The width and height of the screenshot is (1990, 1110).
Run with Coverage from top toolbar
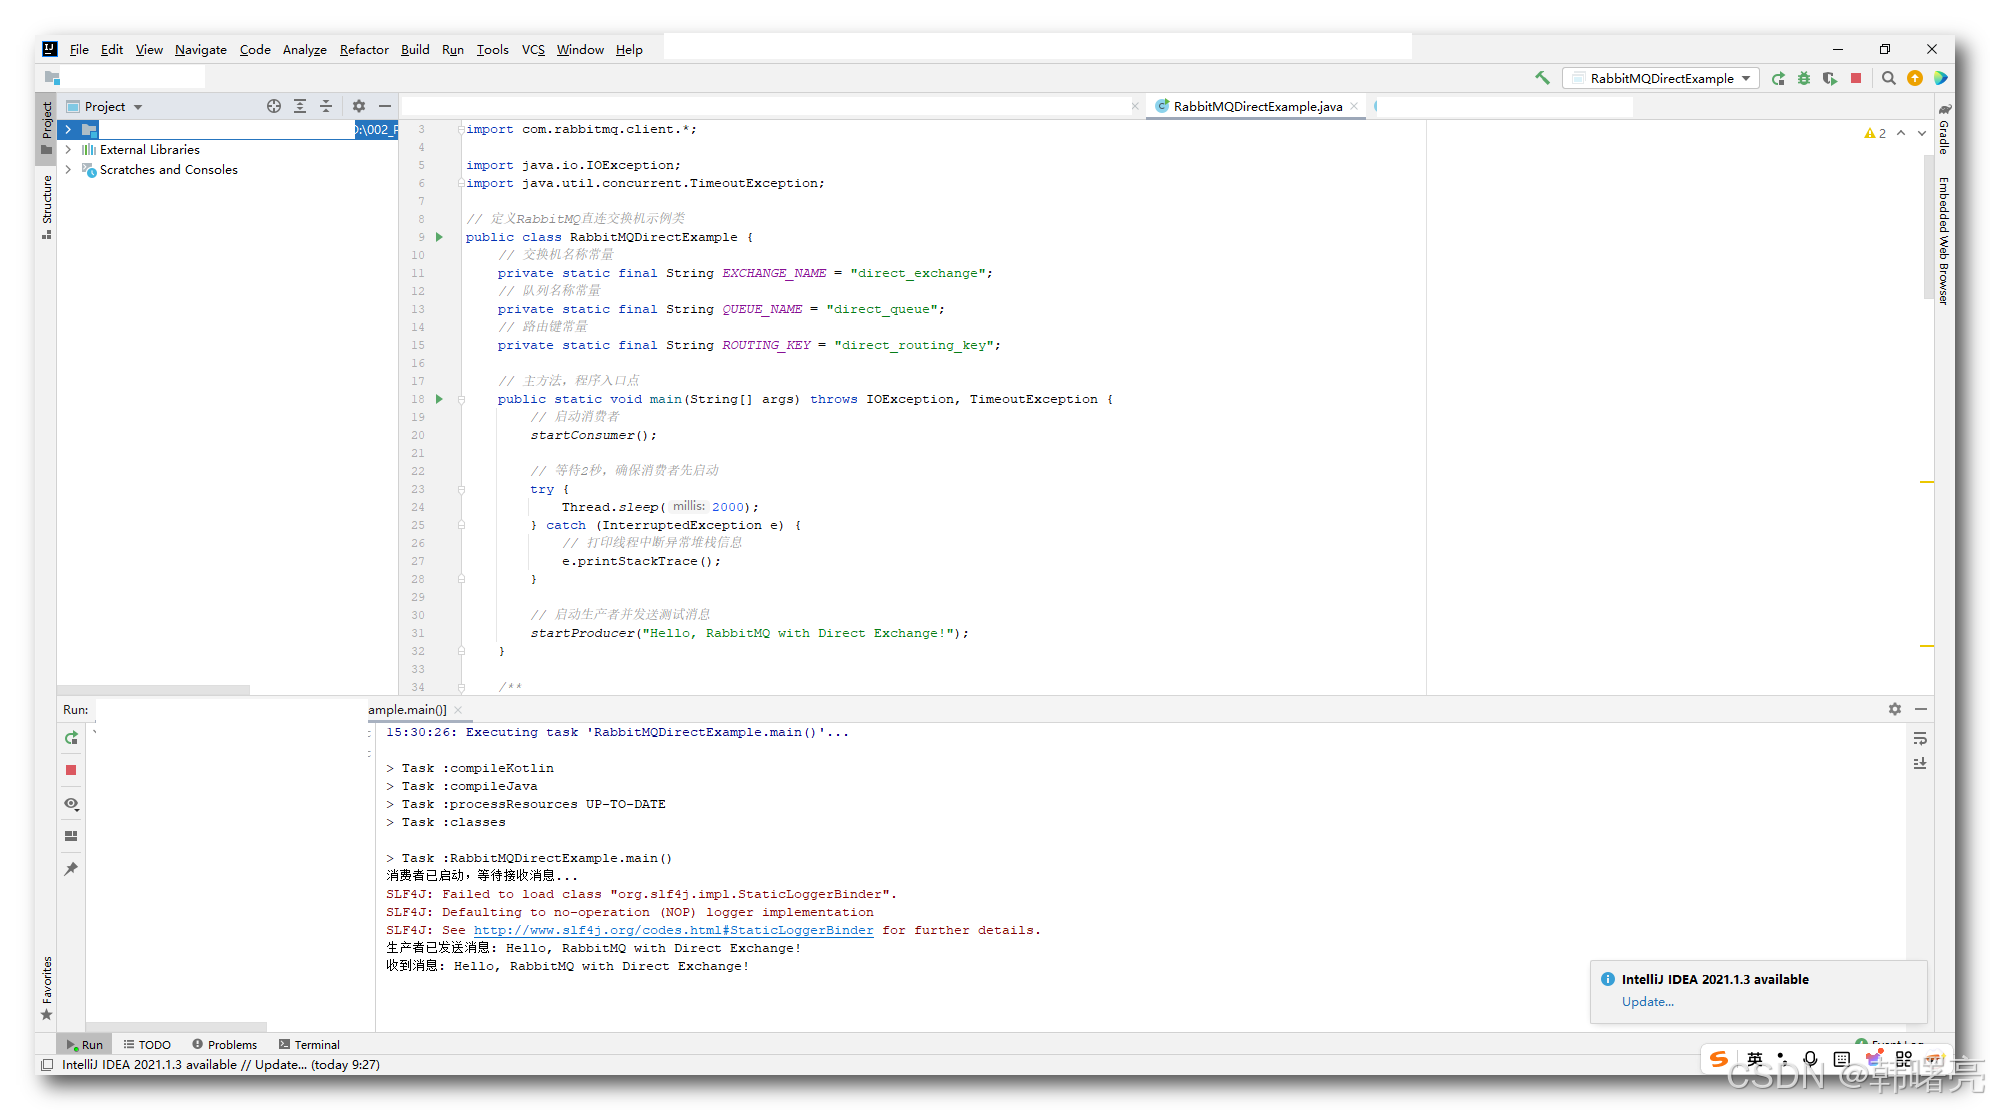point(1830,78)
